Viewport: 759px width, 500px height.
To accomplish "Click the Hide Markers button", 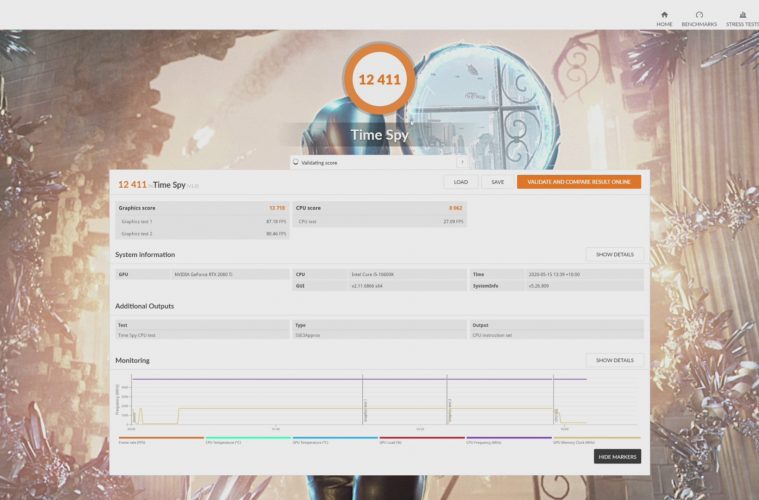I will click(618, 456).
